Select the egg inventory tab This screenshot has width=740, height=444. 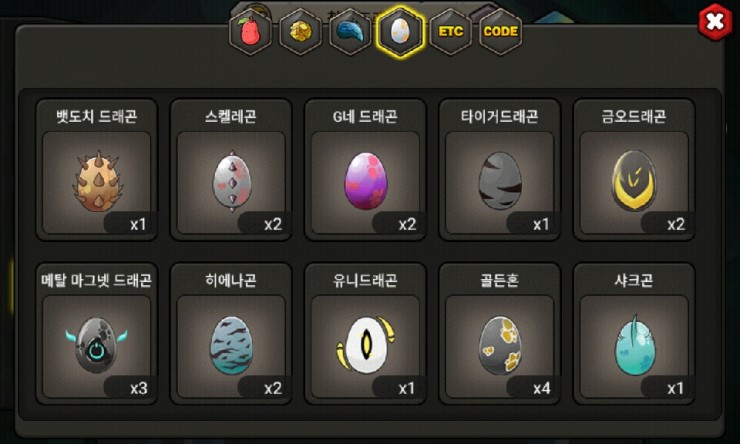[401, 32]
